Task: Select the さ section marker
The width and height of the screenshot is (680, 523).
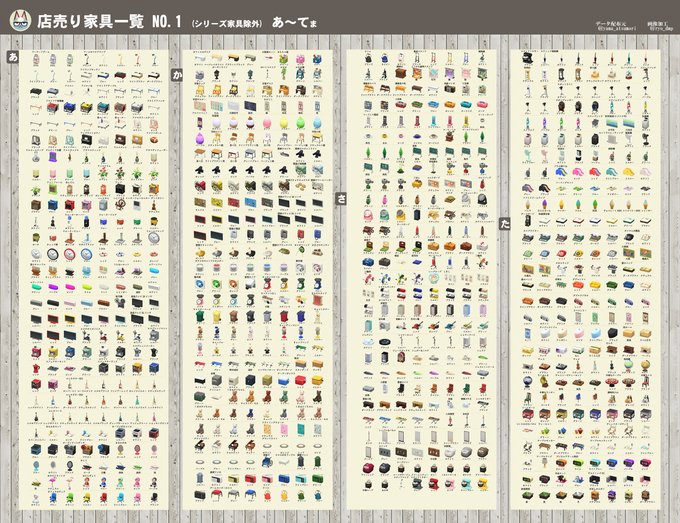Action: point(342,199)
